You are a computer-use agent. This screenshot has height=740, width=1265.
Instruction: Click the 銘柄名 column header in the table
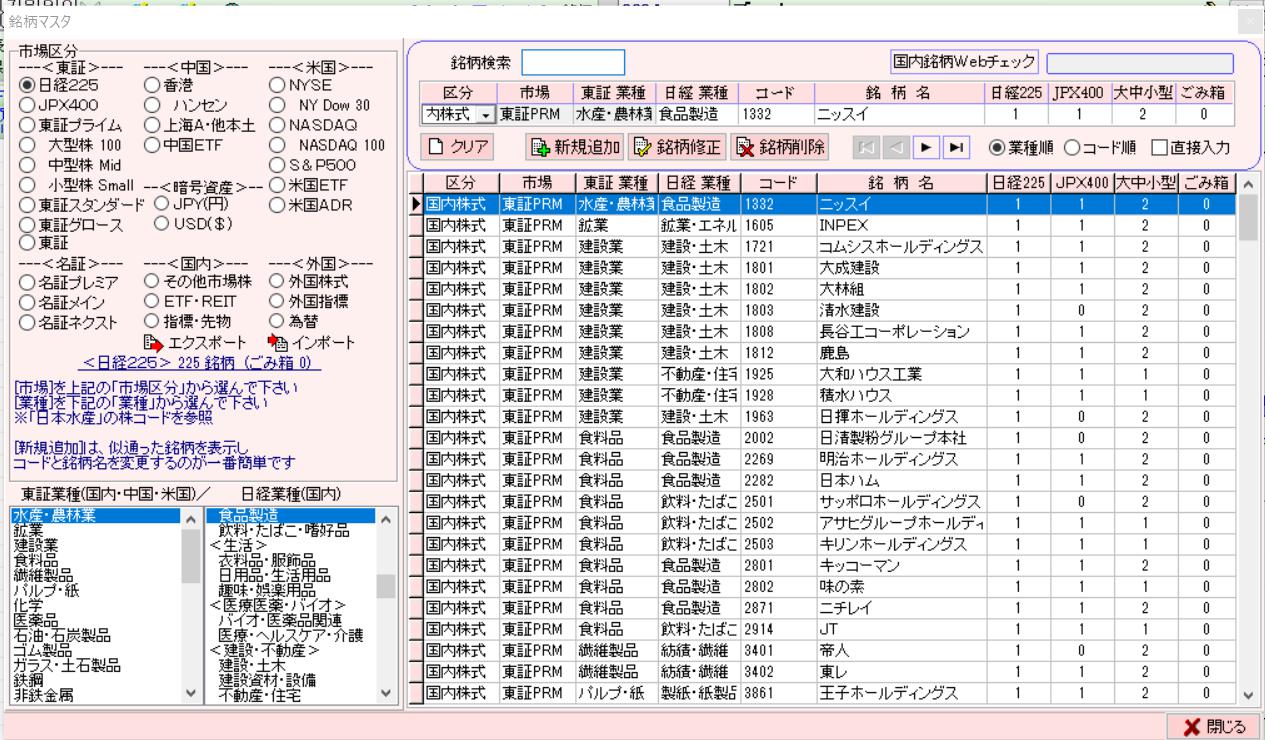[x=899, y=184]
